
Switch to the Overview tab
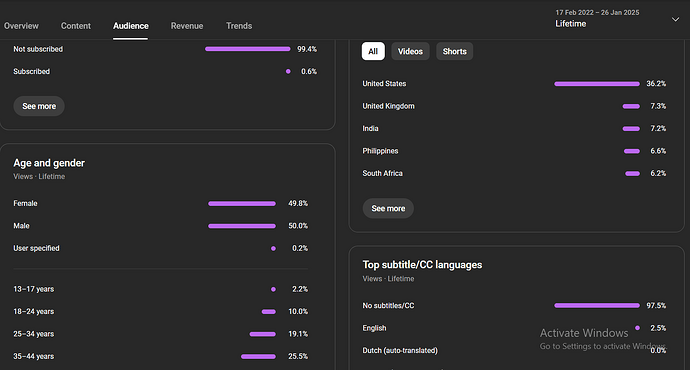click(x=21, y=26)
